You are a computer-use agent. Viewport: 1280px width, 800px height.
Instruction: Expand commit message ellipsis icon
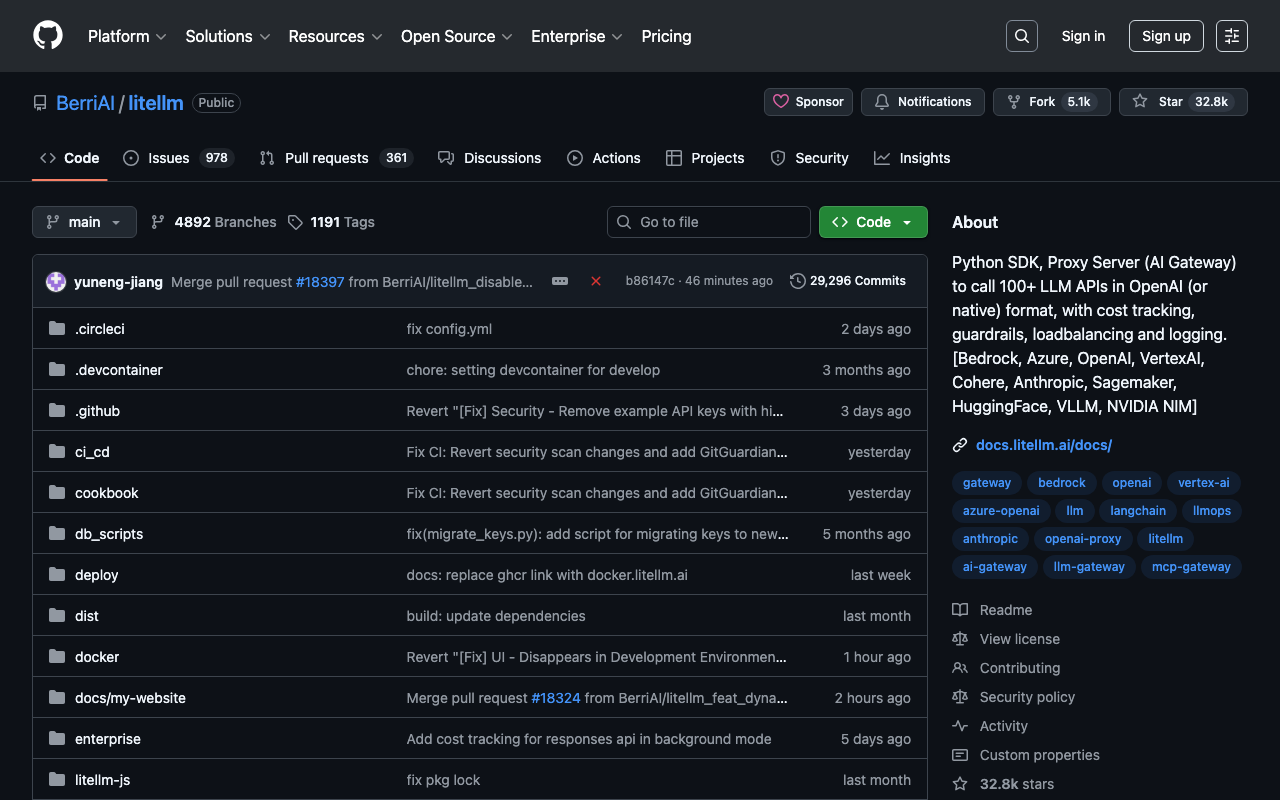click(560, 281)
